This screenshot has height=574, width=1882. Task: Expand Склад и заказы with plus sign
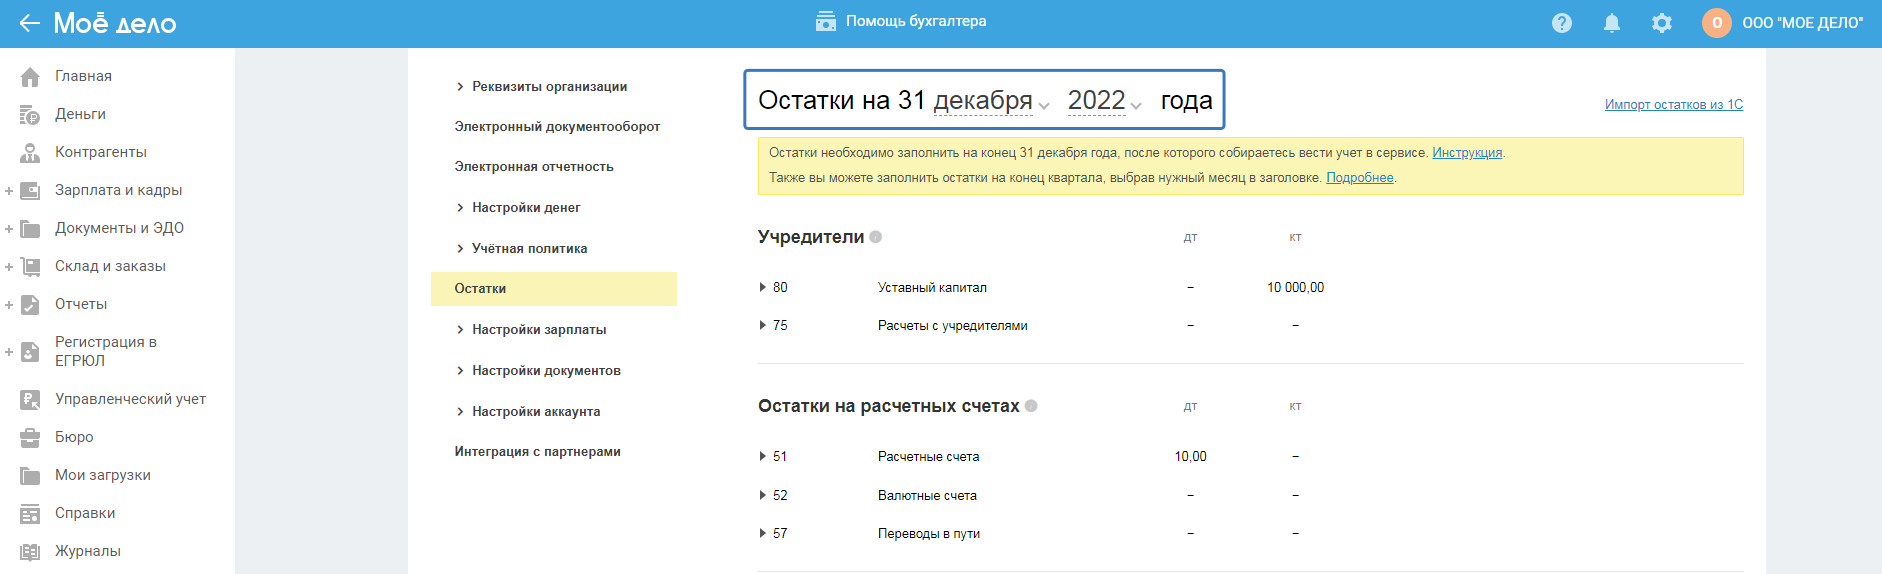9,267
